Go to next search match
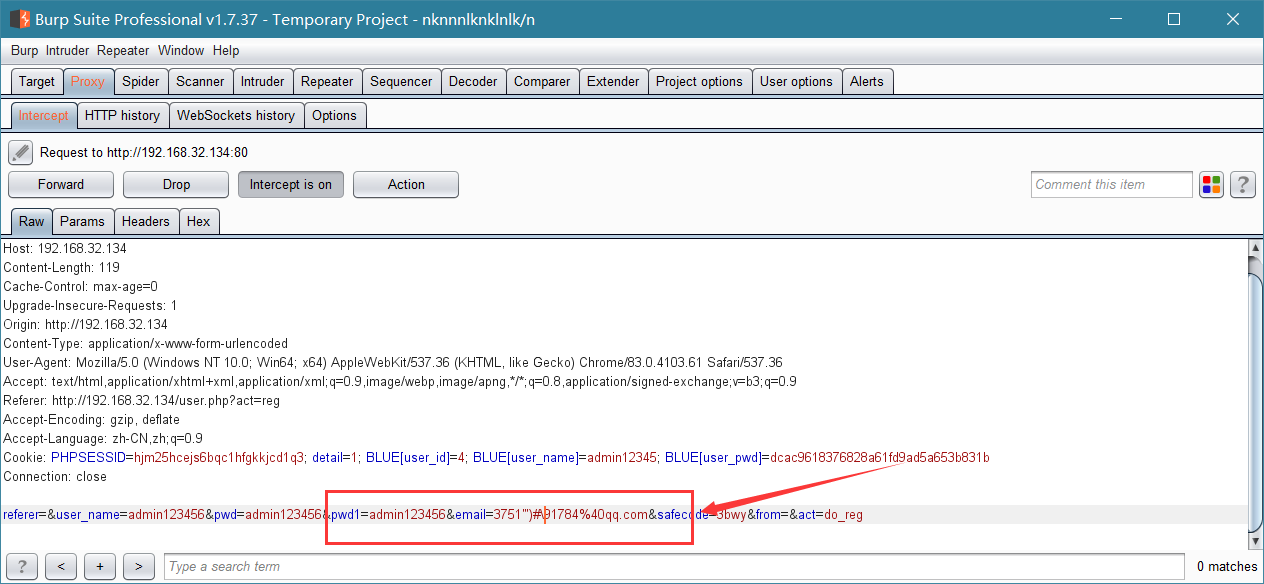The width and height of the screenshot is (1264, 584). click(x=139, y=566)
